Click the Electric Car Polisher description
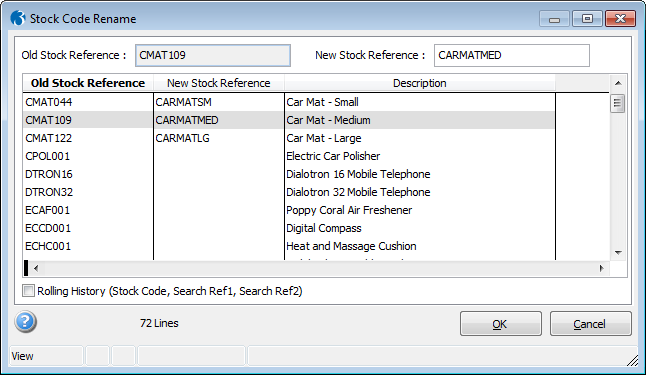 pos(333,156)
